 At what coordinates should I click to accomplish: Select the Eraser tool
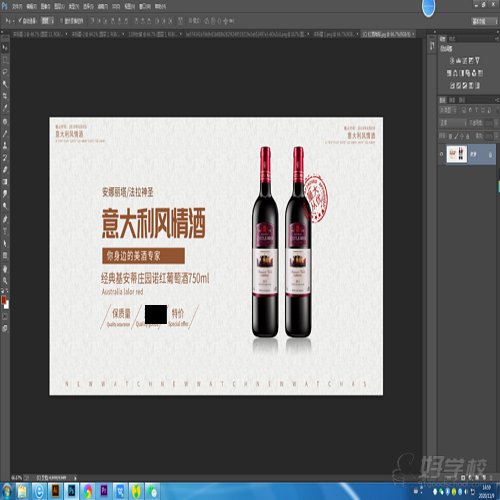coord(5,170)
